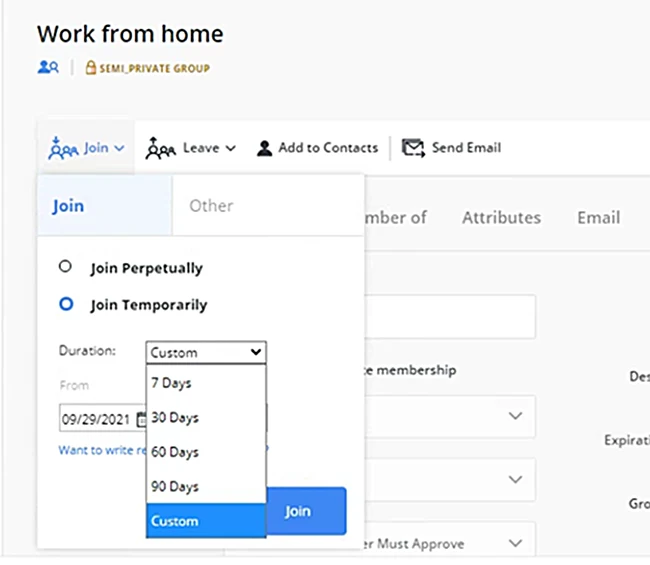This screenshot has height=565, width=650.
Task: Click the Leave group icon in the toolbar
Action: point(160,148)
